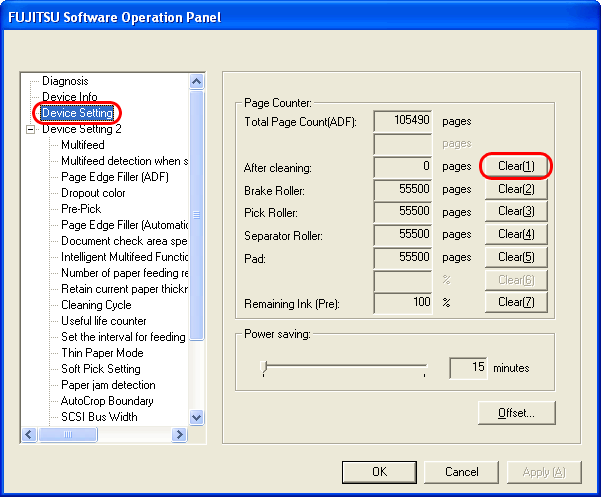Screen dimensions: 601x497
Task: Click the tree scroll up arrow
Action: 197,81
